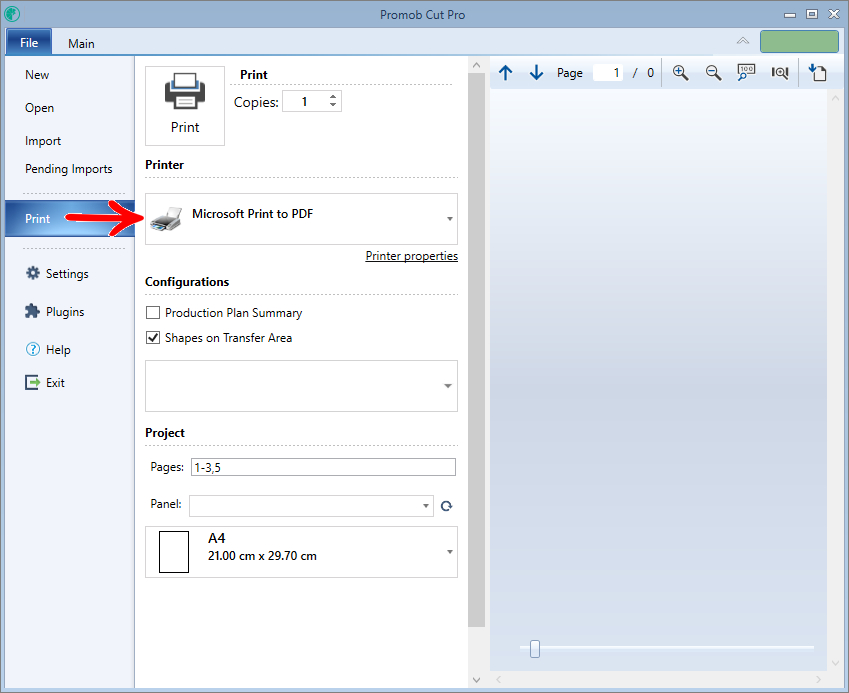Zoom out of the print preview
Image resolution: width=849 pixels, height=693 pixels.
coord(713,73)
